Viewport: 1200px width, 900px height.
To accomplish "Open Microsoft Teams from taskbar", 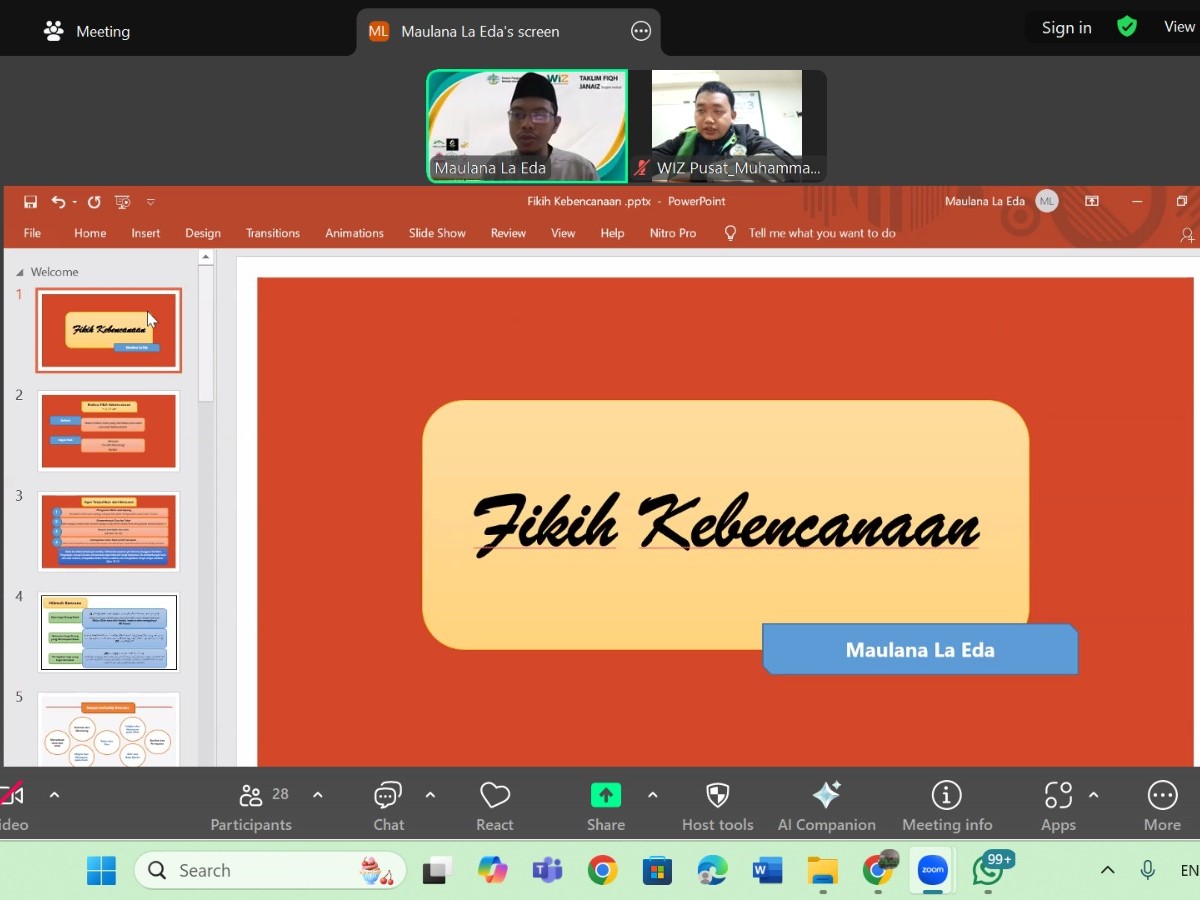I will [547, 870].
